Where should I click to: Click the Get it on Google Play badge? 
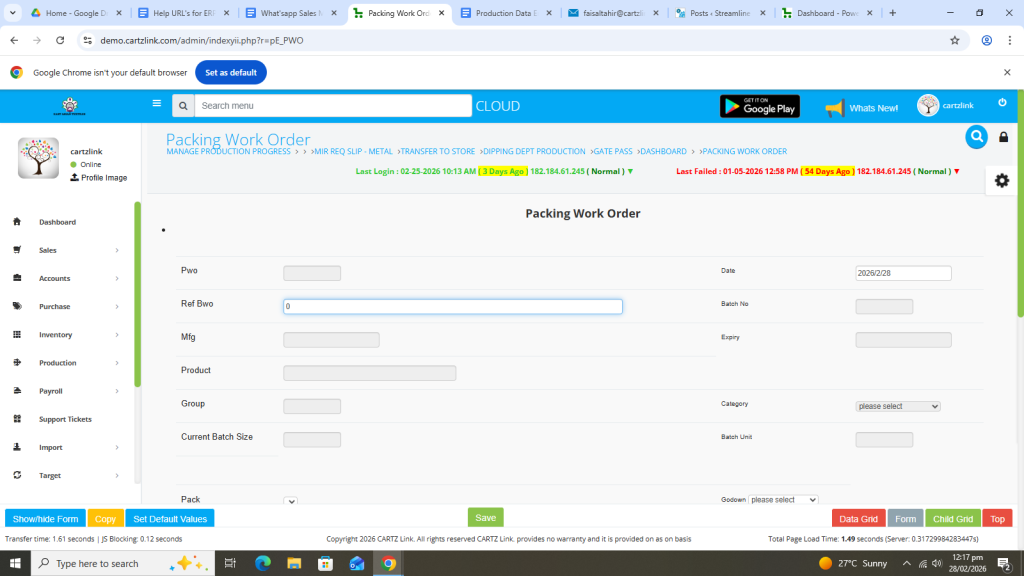click(x=759, y=106)
